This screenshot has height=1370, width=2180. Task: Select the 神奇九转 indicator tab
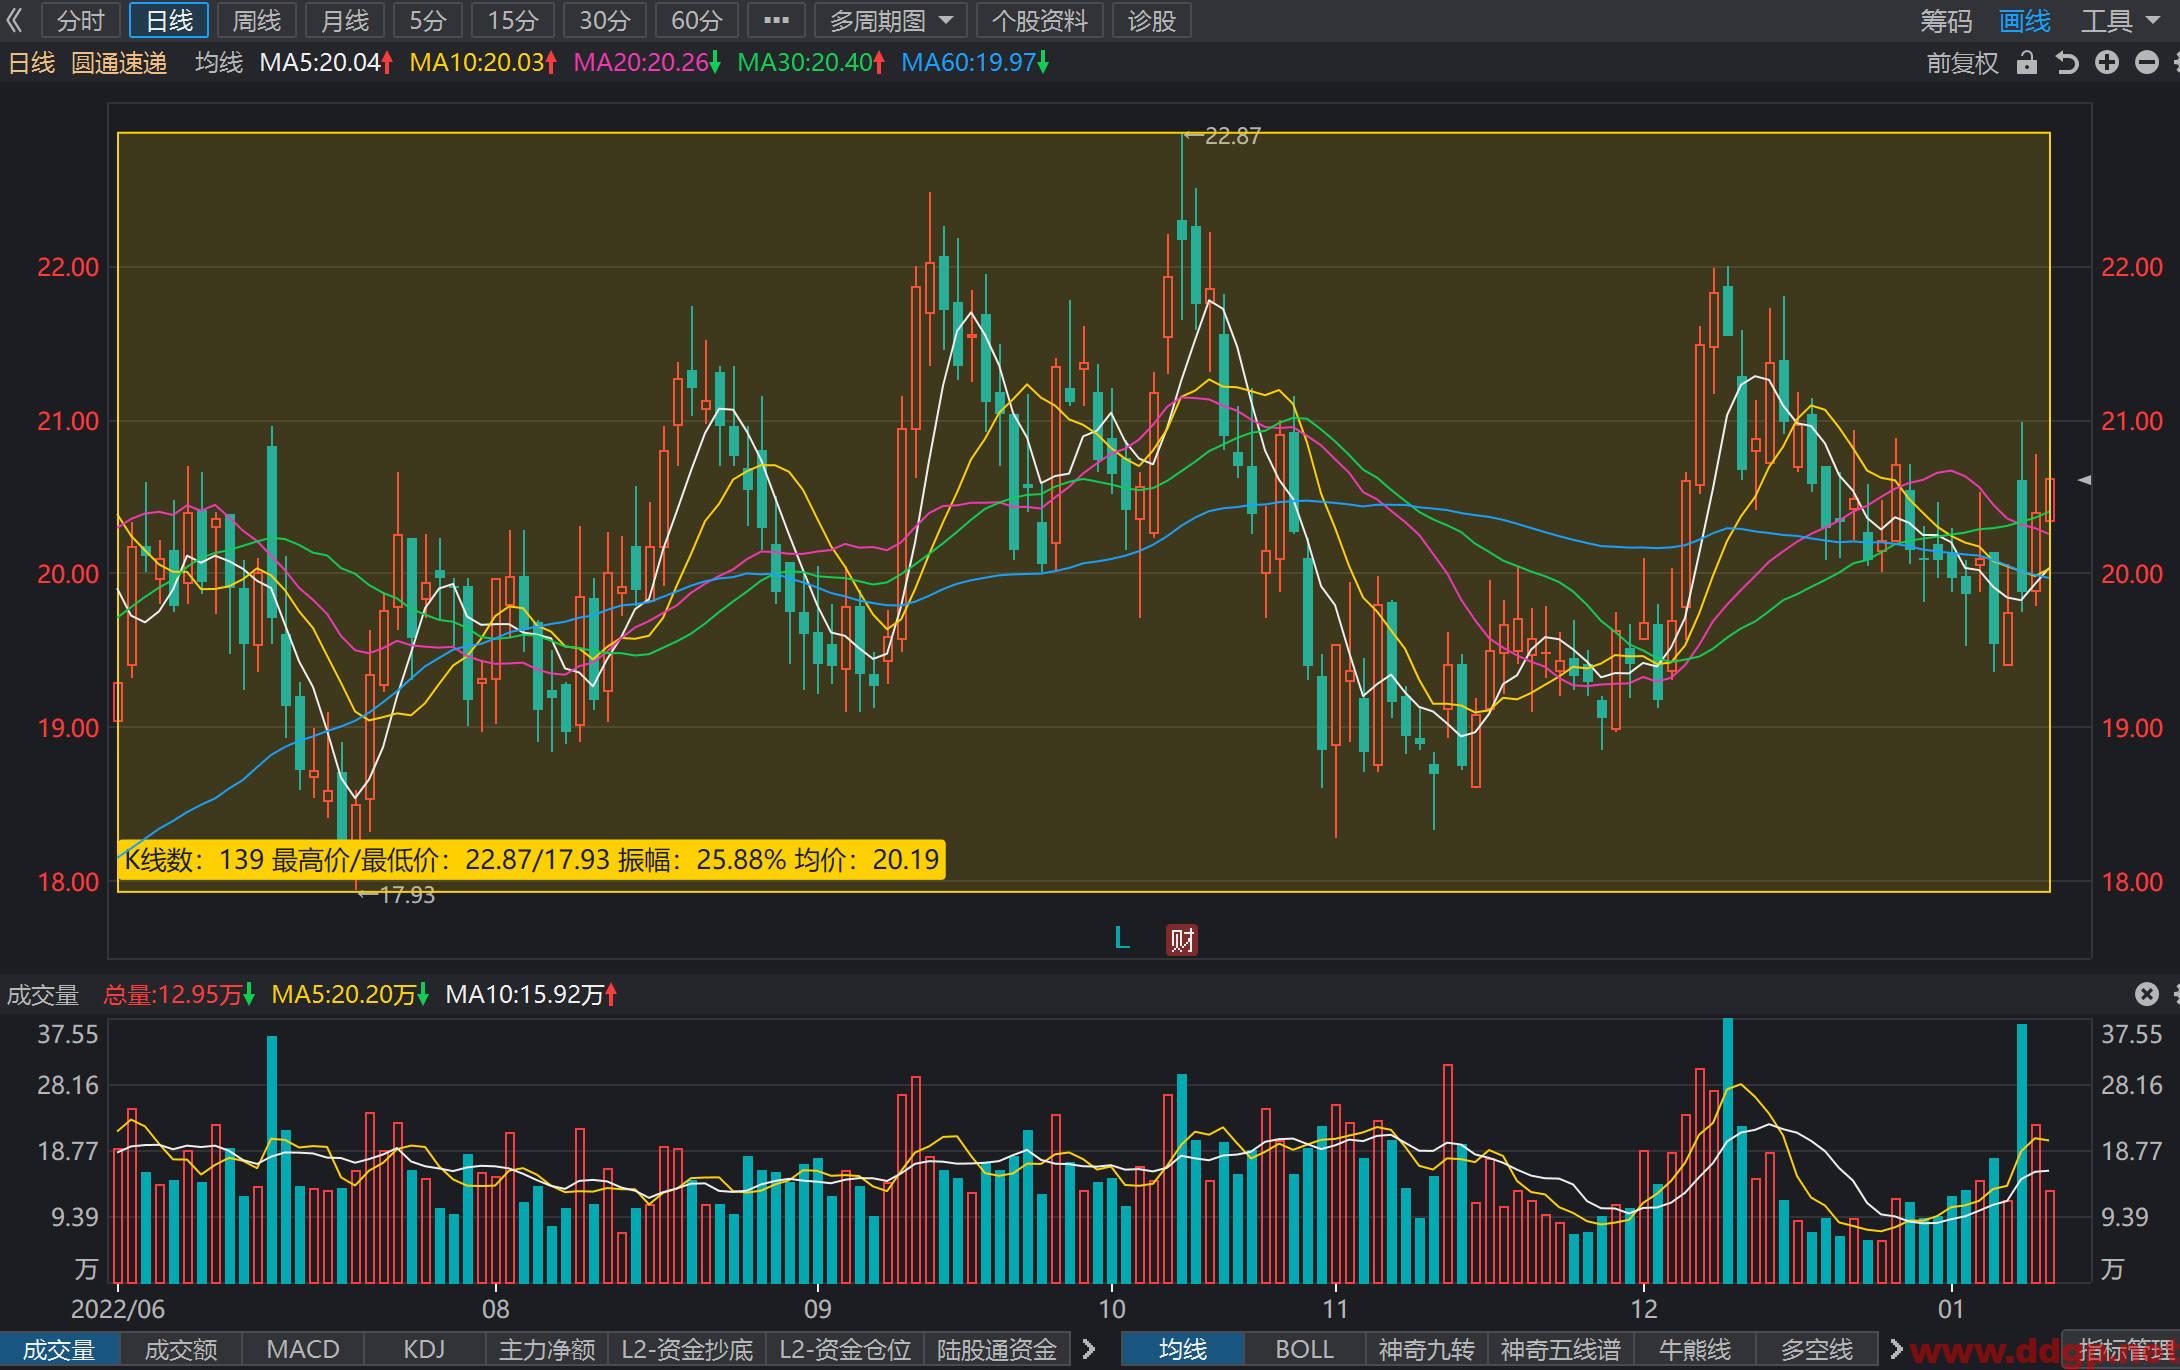[x=1427, y=1350]
